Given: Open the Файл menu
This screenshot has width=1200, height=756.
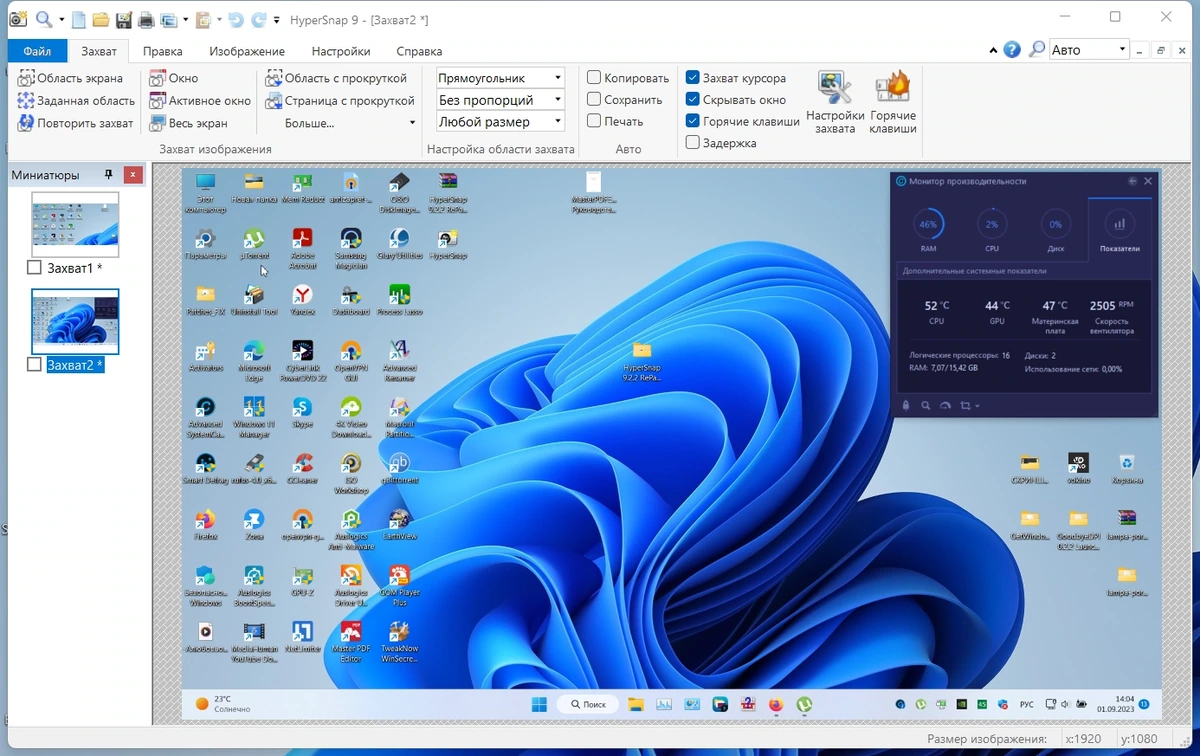Looking at the screenshot, I should (x=37, y=51).
